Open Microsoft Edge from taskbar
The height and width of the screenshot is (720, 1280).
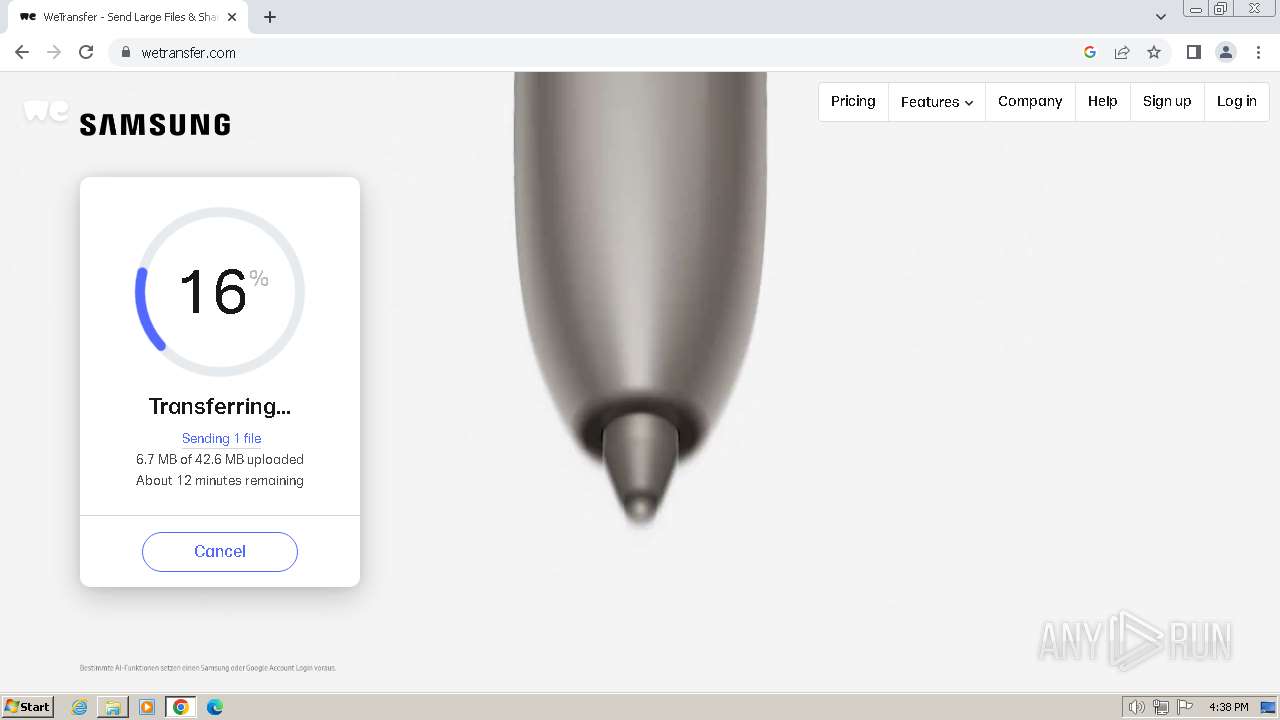pos(215,707)
